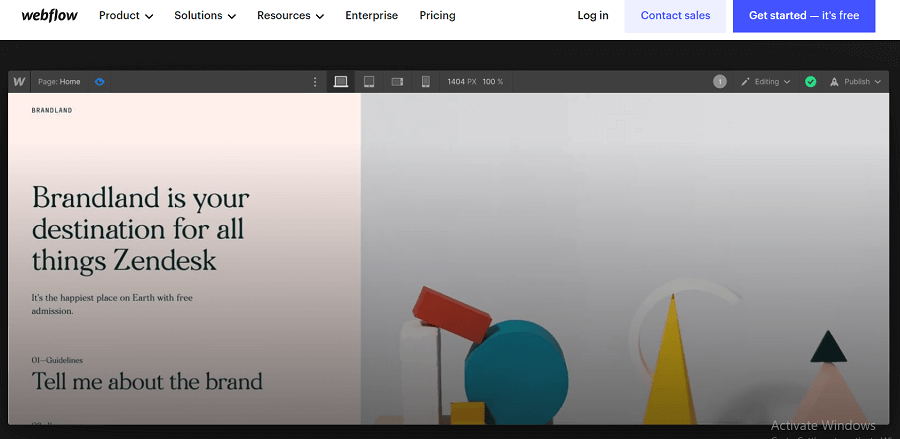The image size is (900, 439).
Task: Click the BRANDLAND site logo text
Action: tap(52, 110)
